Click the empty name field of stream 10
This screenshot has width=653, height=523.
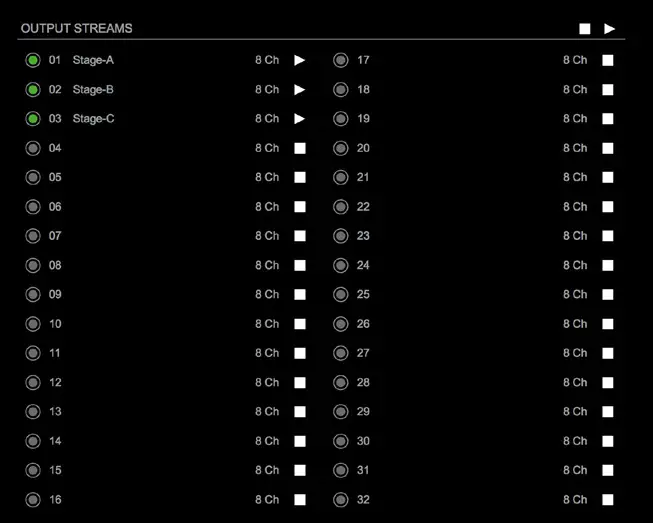pos(160,324)
